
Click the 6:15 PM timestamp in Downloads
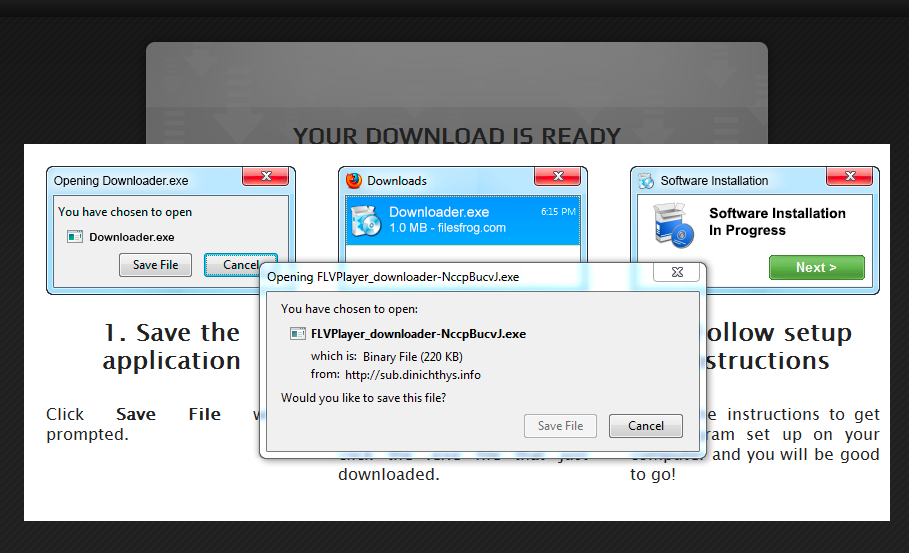[x=558, y=212]
